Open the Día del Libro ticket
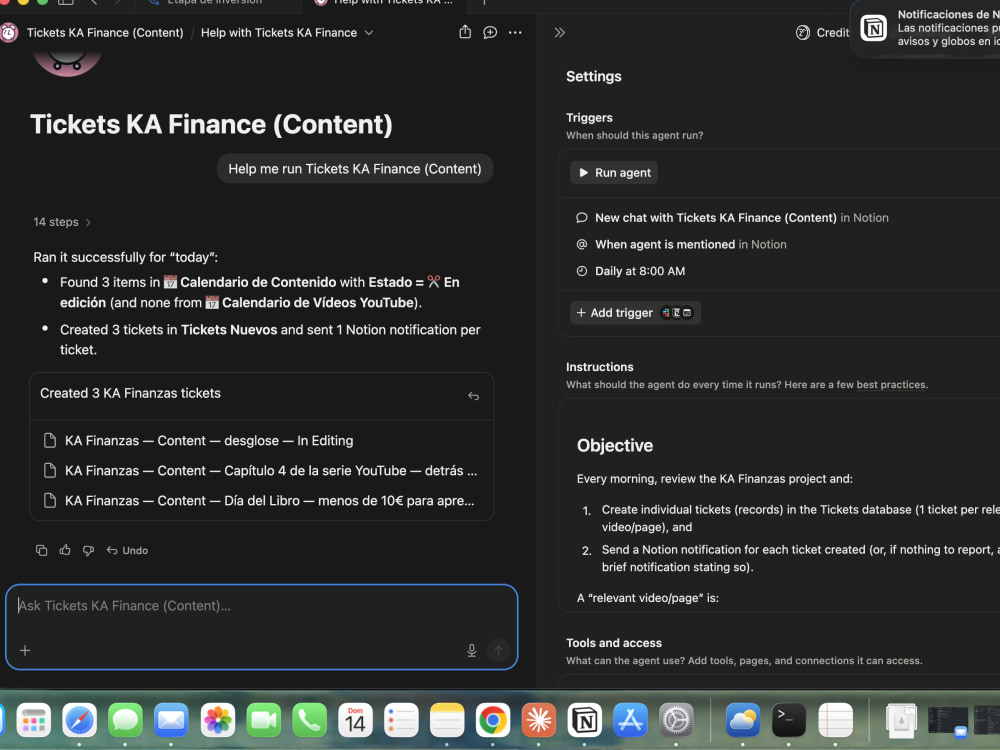Viewport: 1000px width, 750px height. point(261,501)
